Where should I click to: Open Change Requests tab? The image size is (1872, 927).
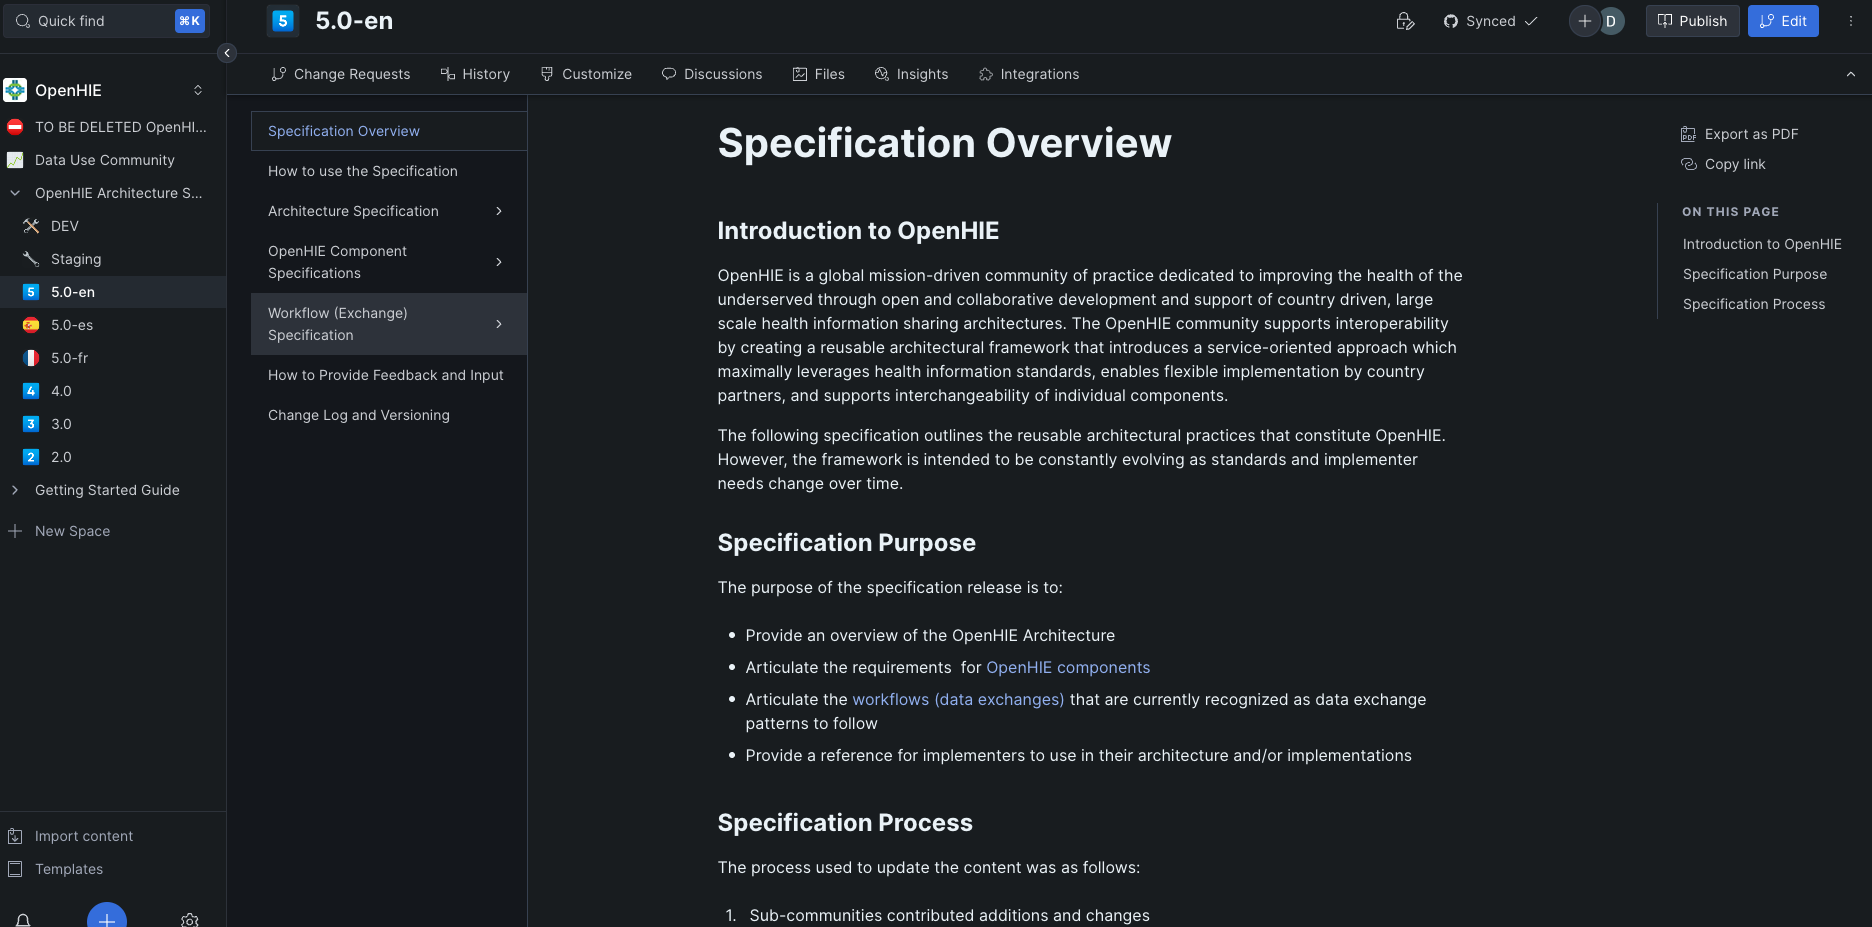(341, 74)
